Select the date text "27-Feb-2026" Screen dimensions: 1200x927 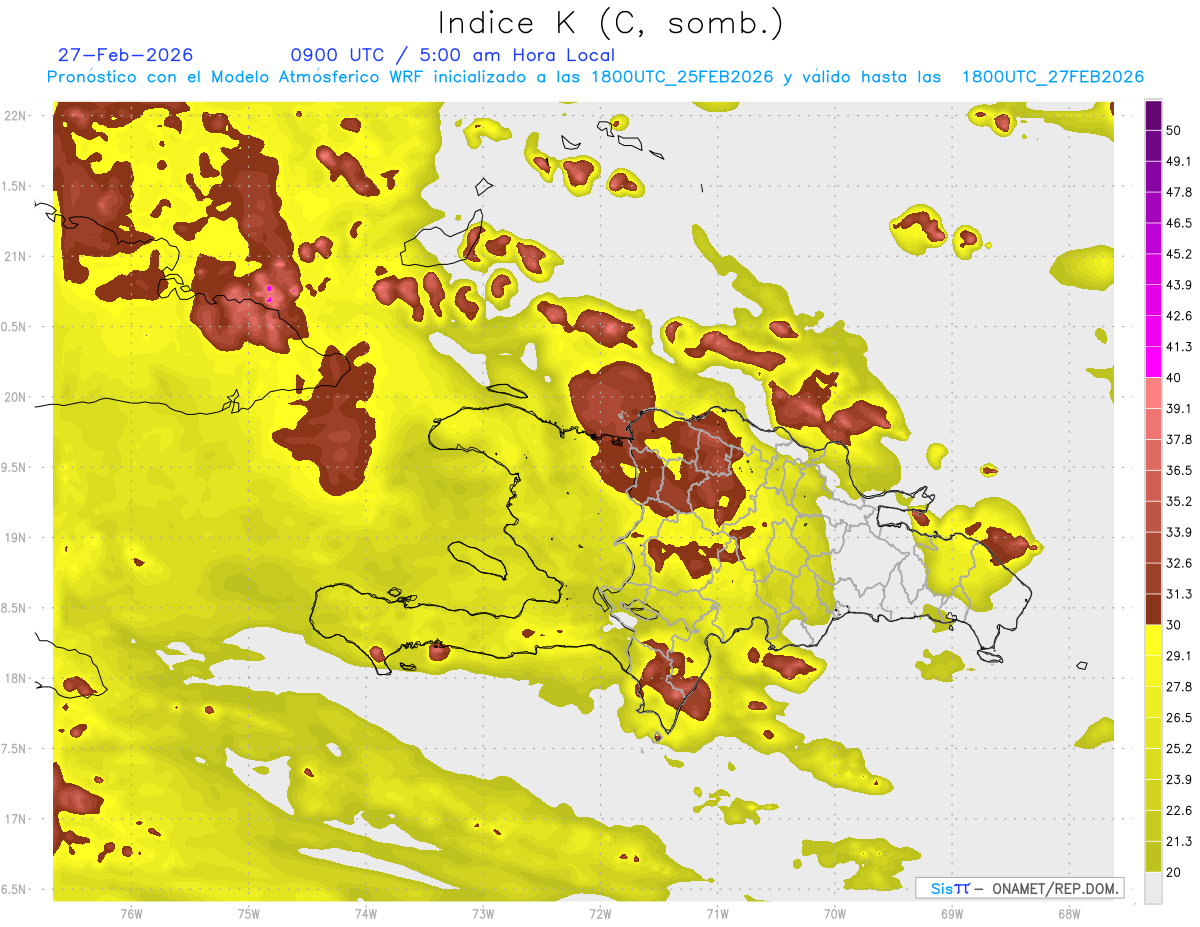pyautogui.click(x=126, y=55)
